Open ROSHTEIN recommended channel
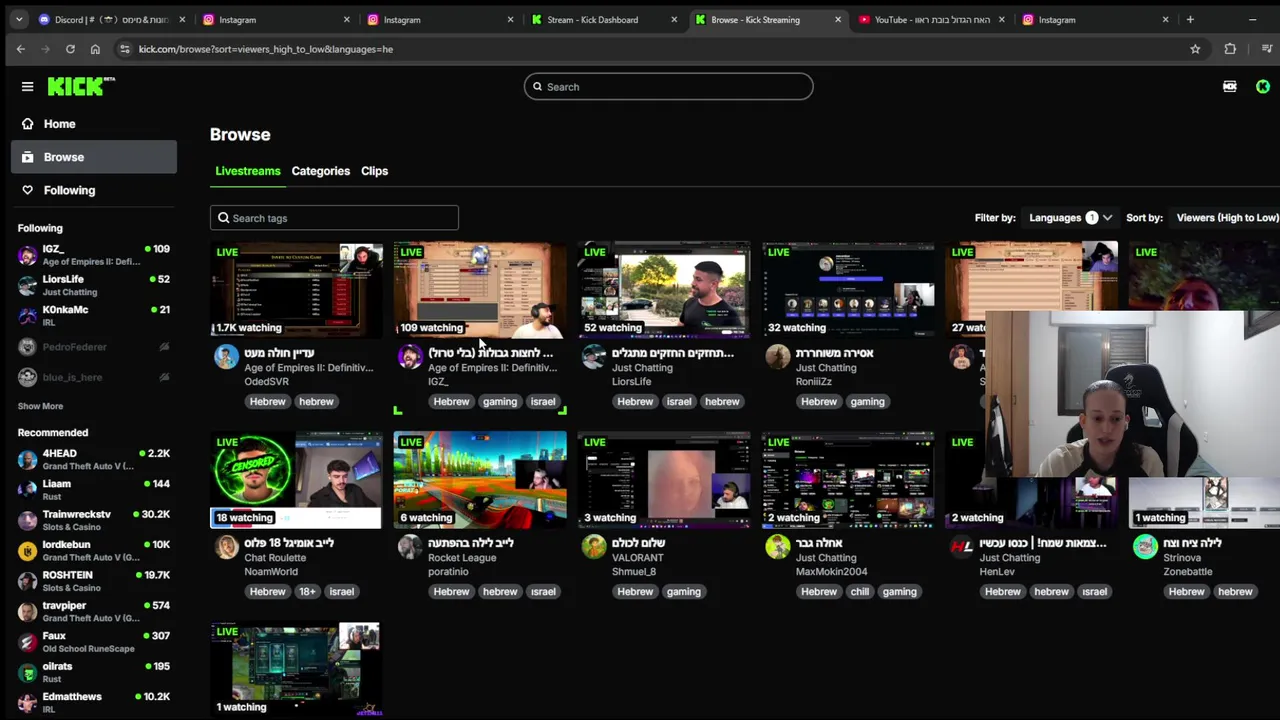Screen dimensions: 1280x720 tap(94, 581)
